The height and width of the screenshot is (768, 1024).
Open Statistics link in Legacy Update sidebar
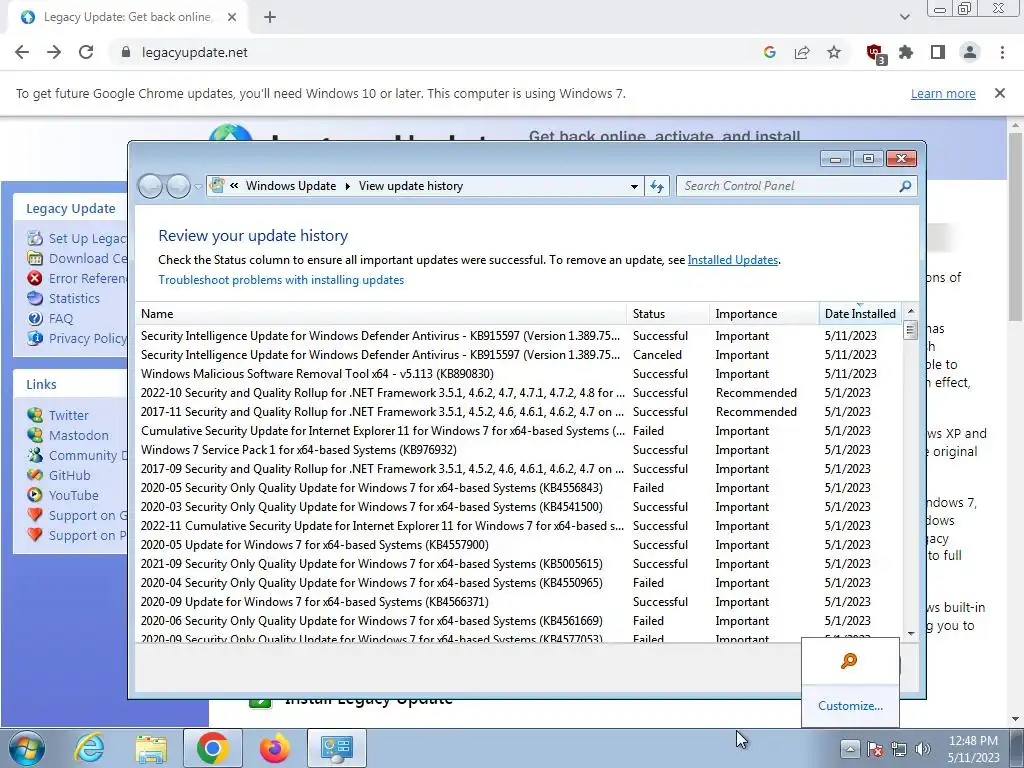tap(74, 298)
